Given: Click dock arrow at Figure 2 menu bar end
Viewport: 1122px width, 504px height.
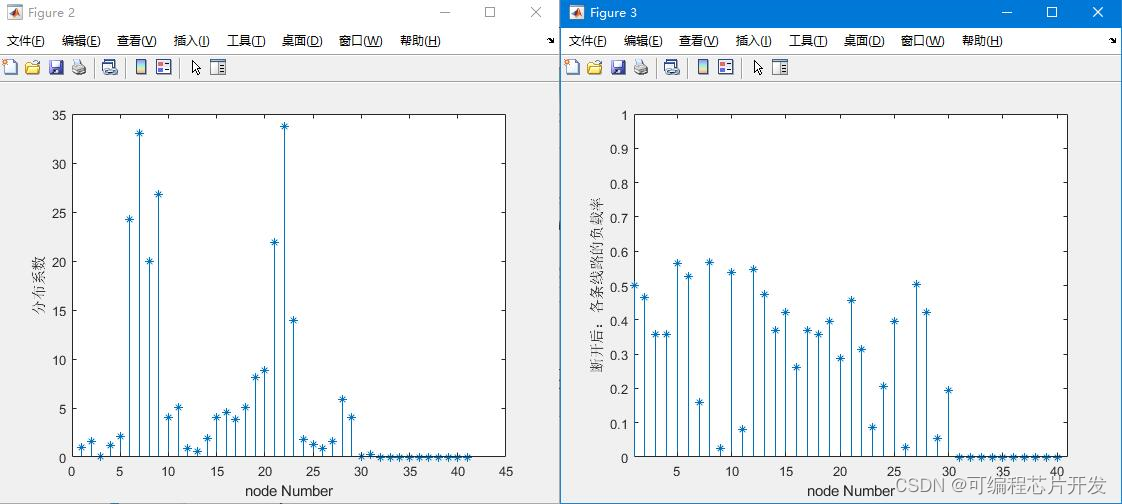Looking at the screenshot, I should point(550,41).
